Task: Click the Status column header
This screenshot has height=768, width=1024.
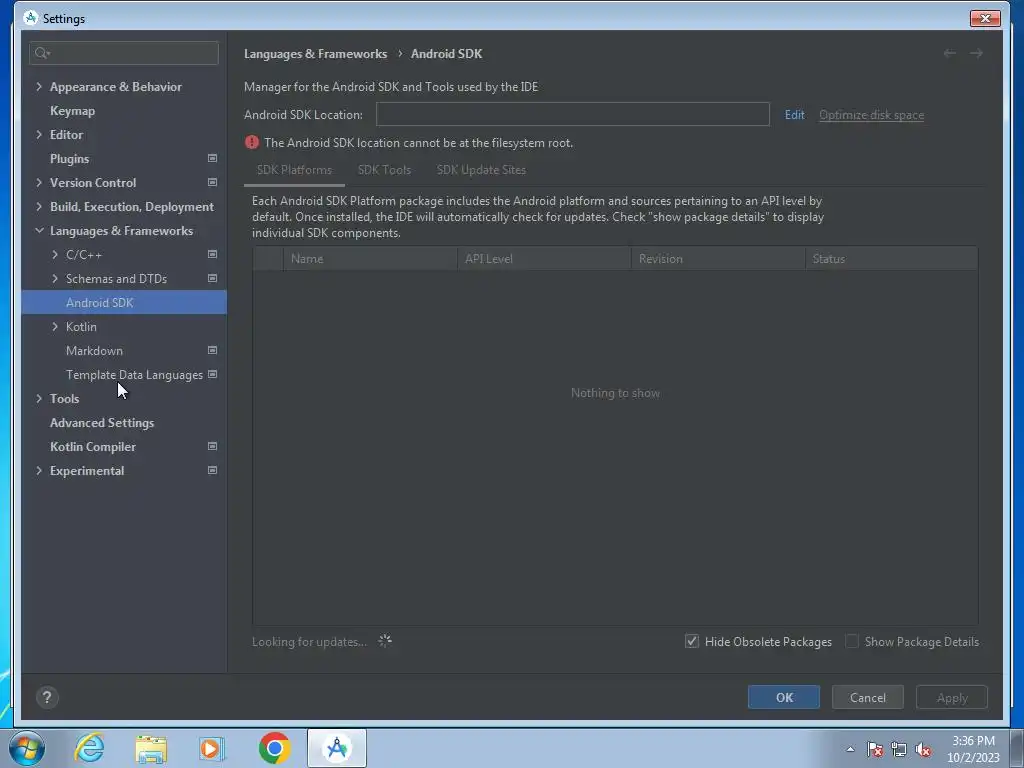Action: point(891,259)
